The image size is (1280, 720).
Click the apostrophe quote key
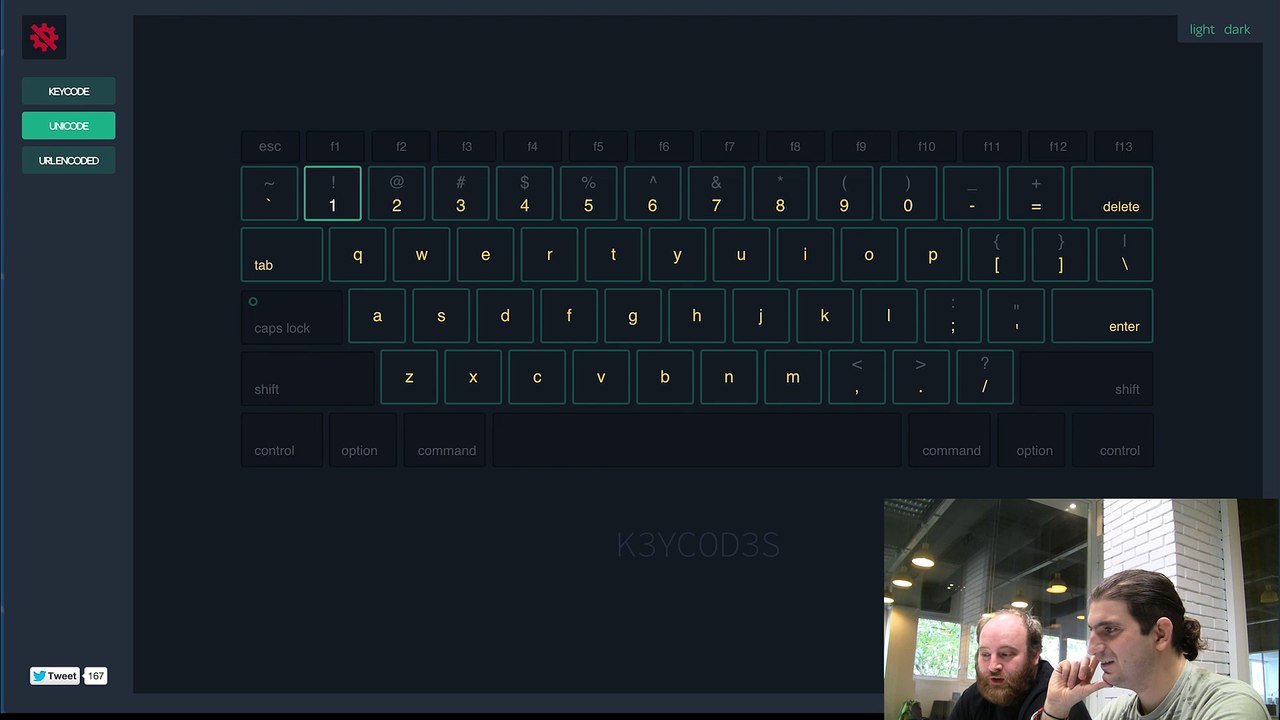[1016, 316]
